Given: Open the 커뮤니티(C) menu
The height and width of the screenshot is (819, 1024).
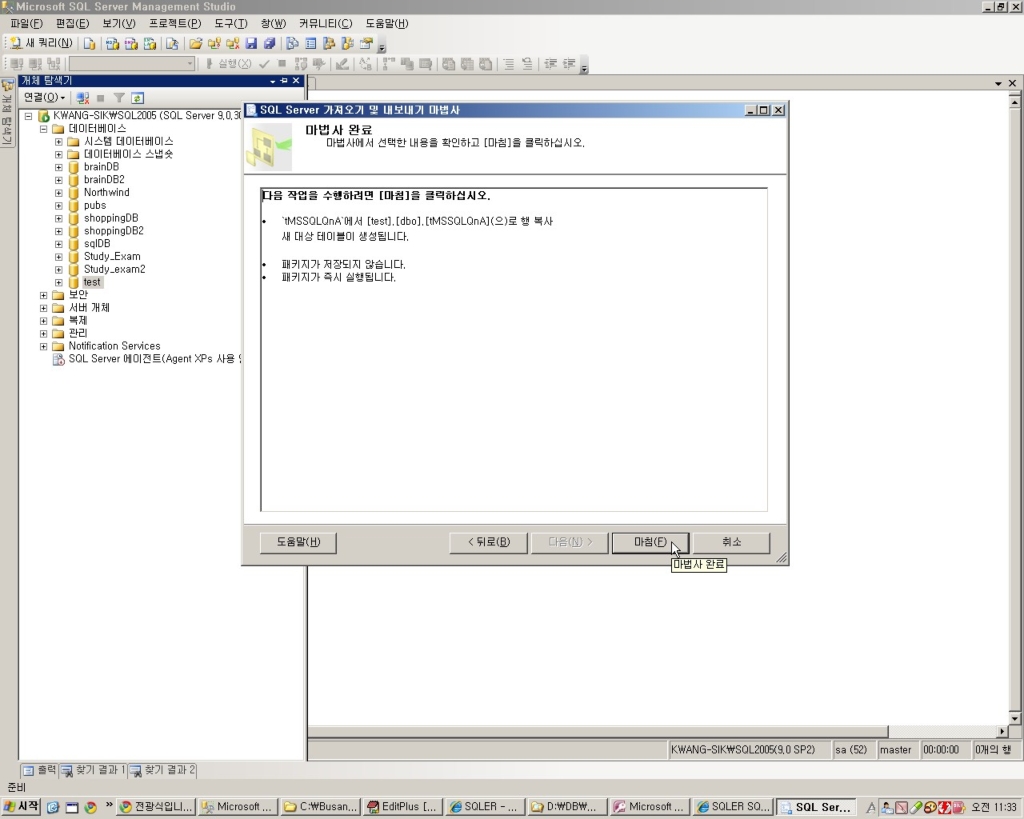Looking at the screenshot, I should click(x=325, y=24).
